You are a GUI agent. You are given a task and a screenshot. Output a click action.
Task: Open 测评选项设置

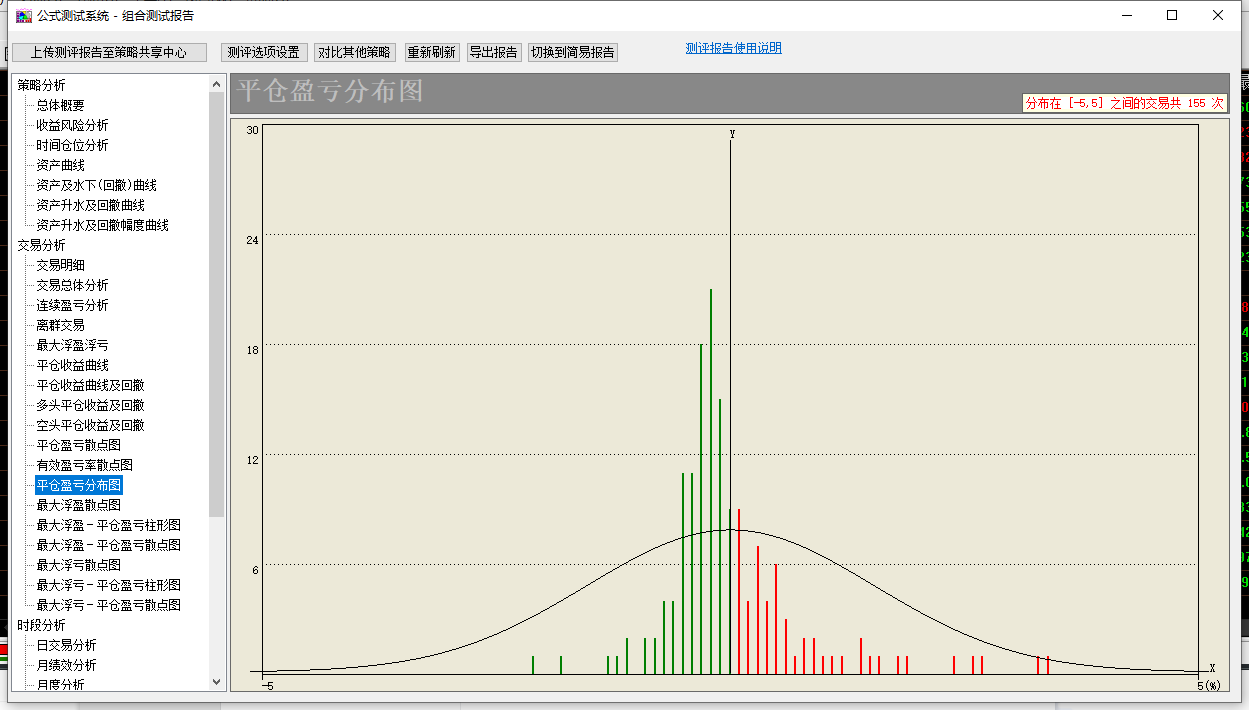click(x=264, y=52)
